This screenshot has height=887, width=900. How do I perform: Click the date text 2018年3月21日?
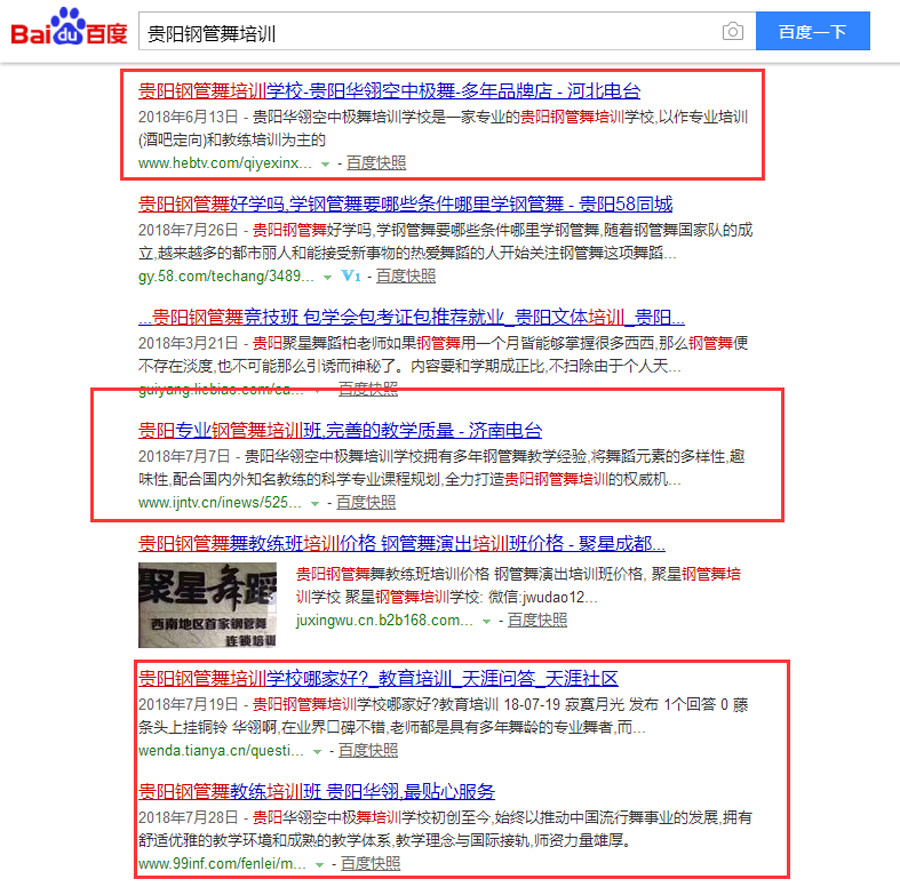[x=188, y=343]
